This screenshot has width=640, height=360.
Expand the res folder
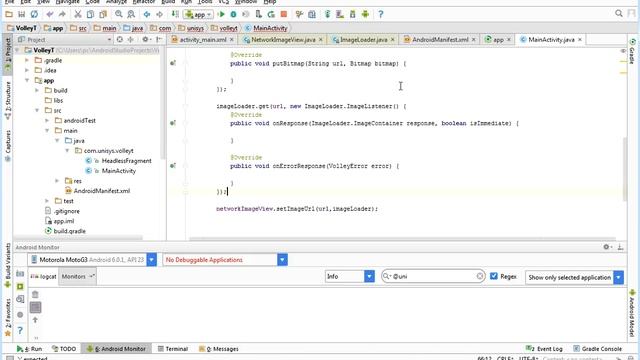[x=57, y=181]
